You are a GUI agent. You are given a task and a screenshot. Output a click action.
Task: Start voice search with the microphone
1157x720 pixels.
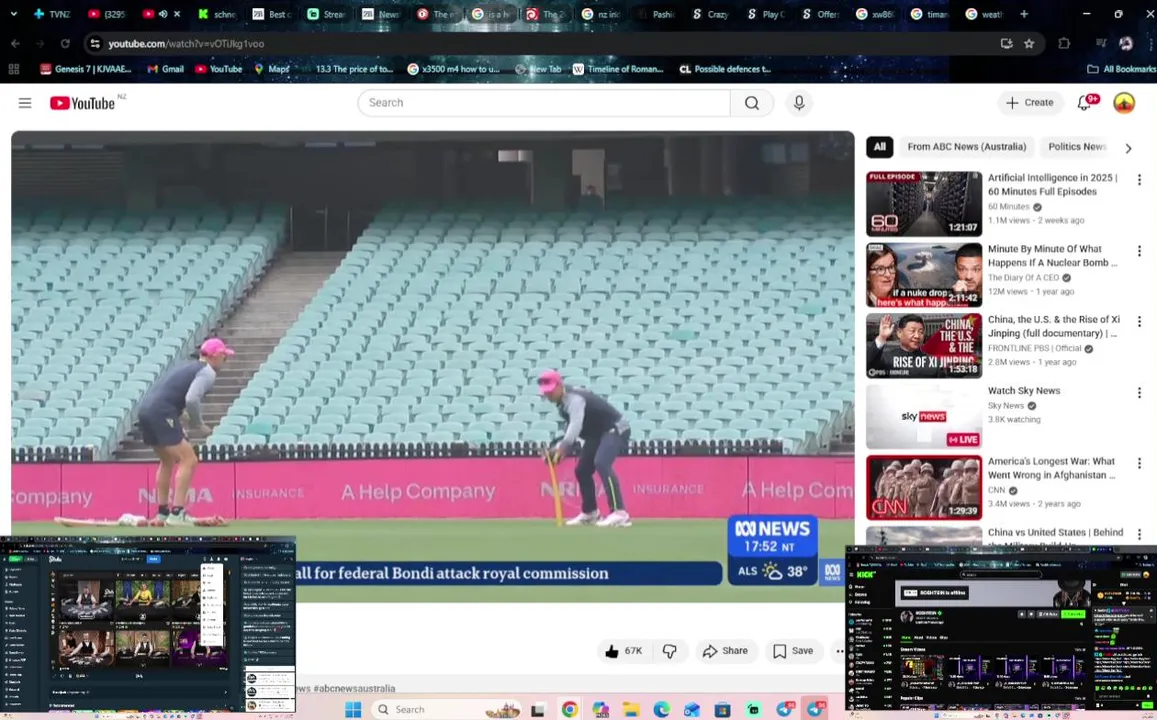pos(798,103)
